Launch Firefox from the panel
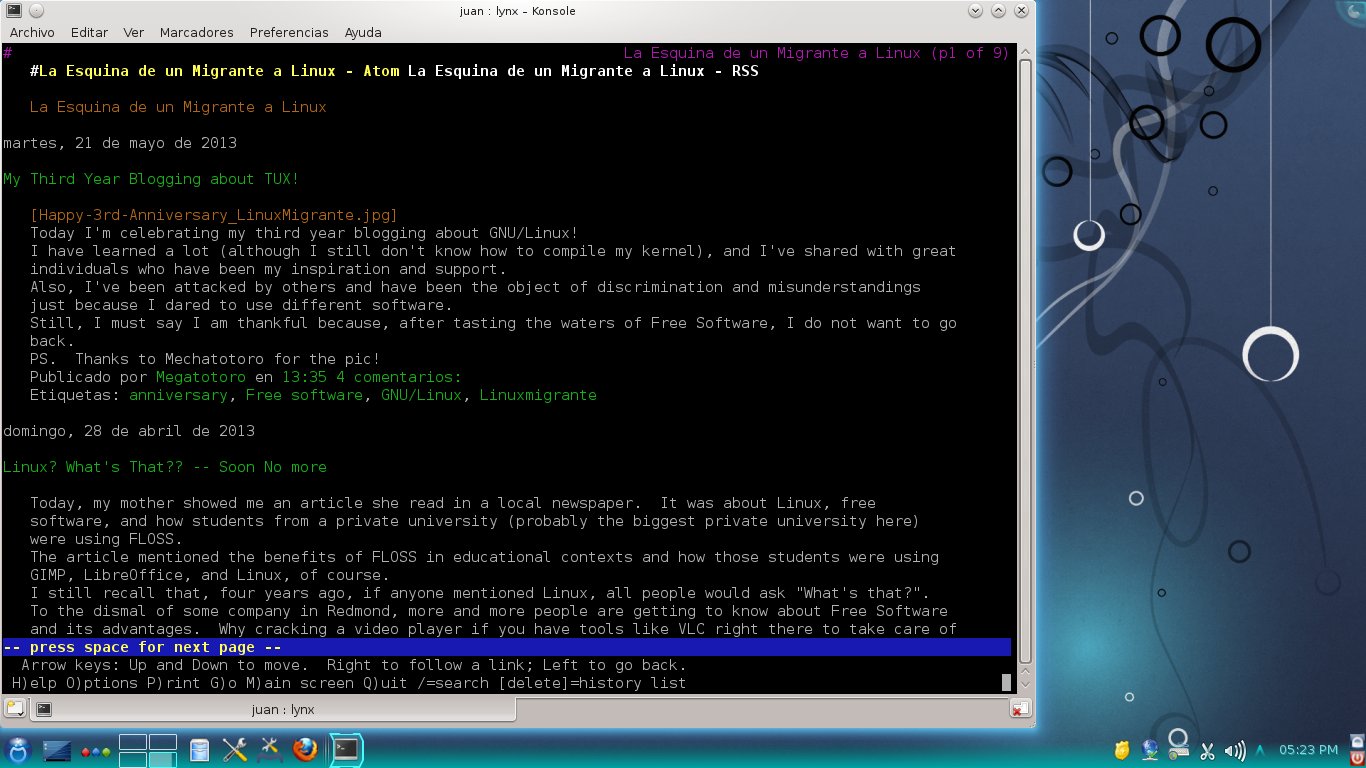The image size is (1366, 768). (x=305, y=749)
